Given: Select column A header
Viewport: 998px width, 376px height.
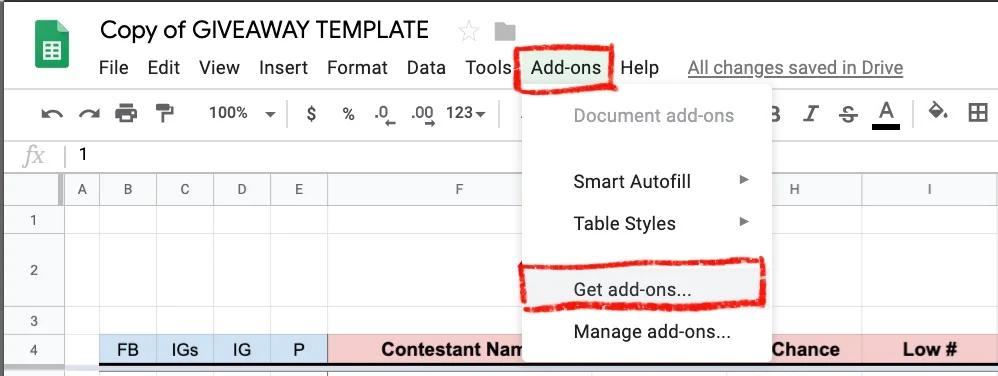Looking at the screenshot, I should click(81, 189).
